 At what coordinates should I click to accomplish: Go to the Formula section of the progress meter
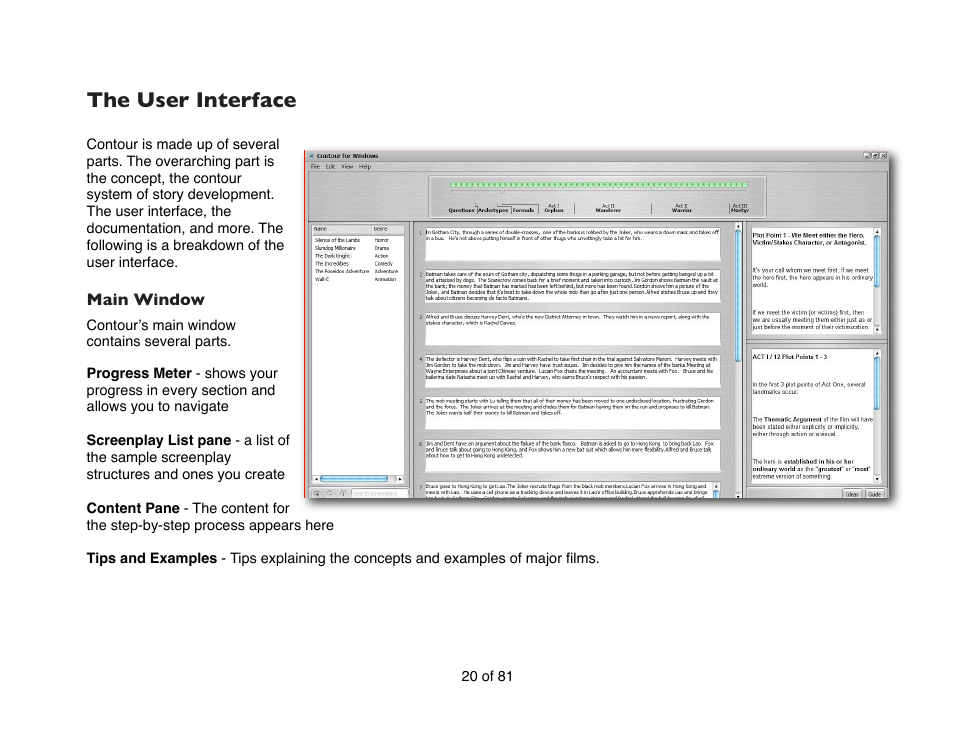point(523,210)
